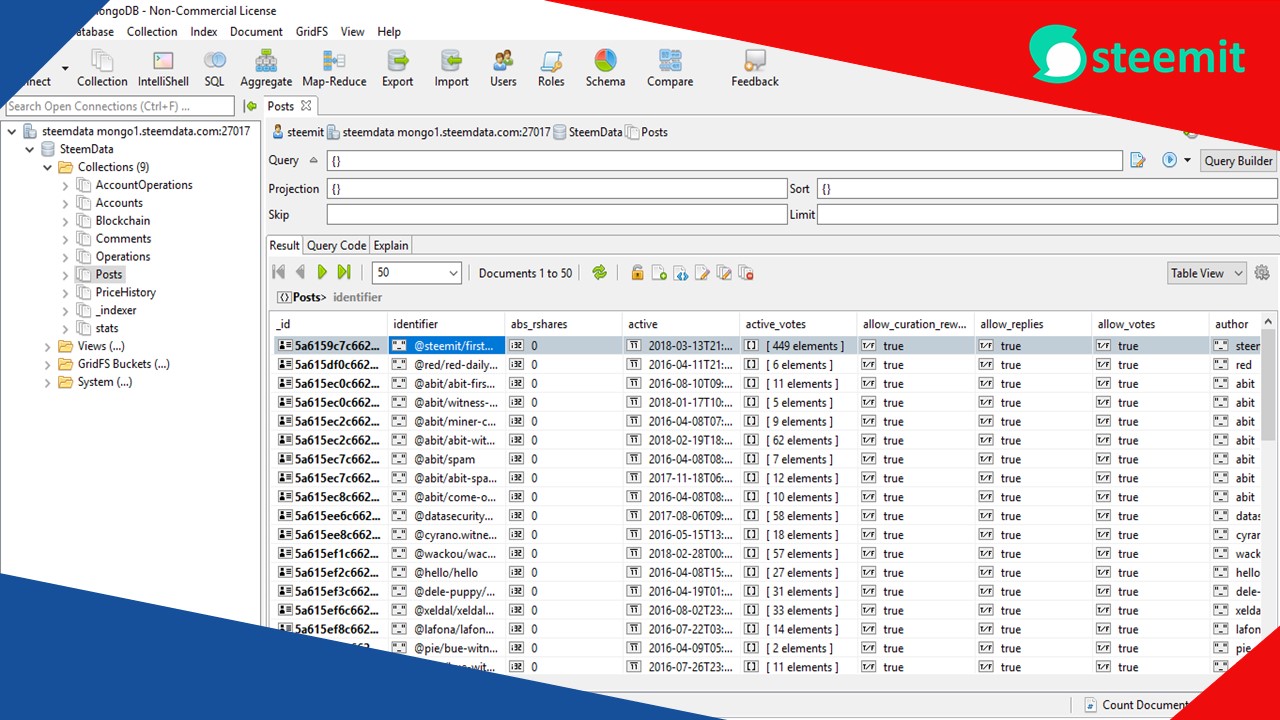The width and height of the screenshot is (1280, 720).
Task: Toggle the Query row collapse arrow
Action: (313, 160)
